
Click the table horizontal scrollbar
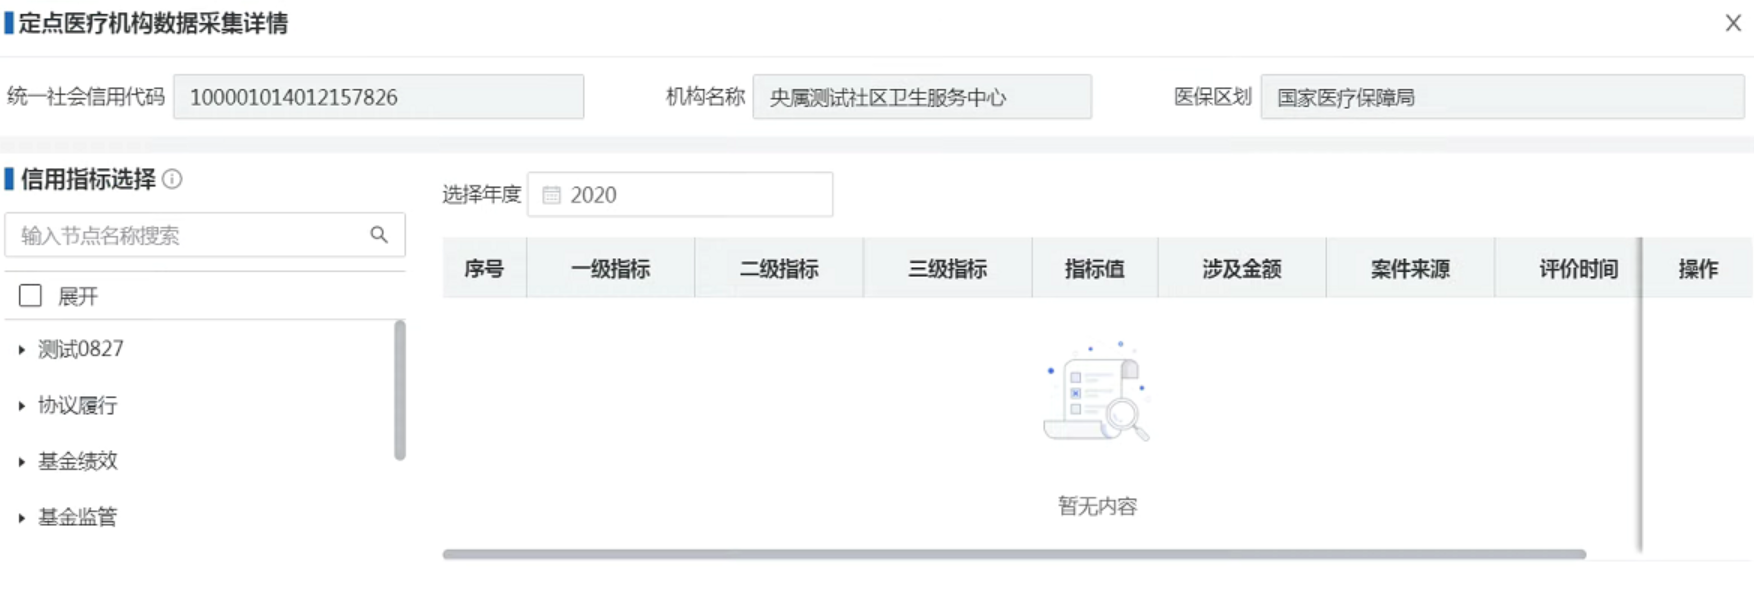pyautogui.click(x=1014, y=554)
